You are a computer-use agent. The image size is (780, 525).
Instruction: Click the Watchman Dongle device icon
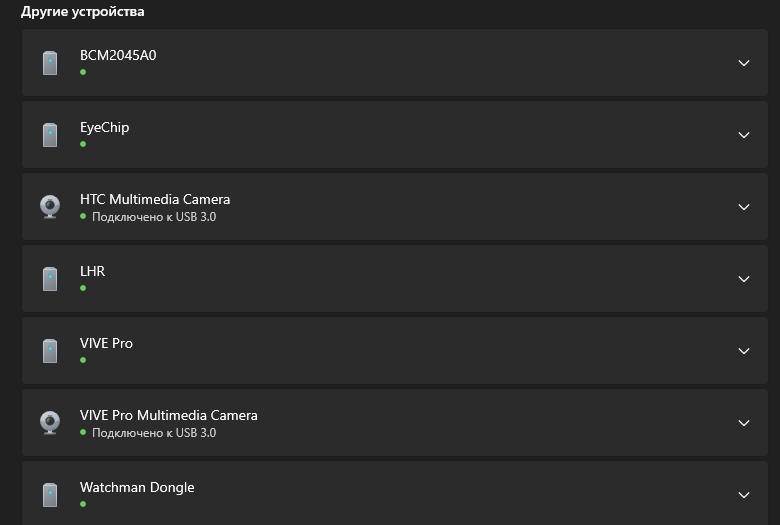point(50,495)
